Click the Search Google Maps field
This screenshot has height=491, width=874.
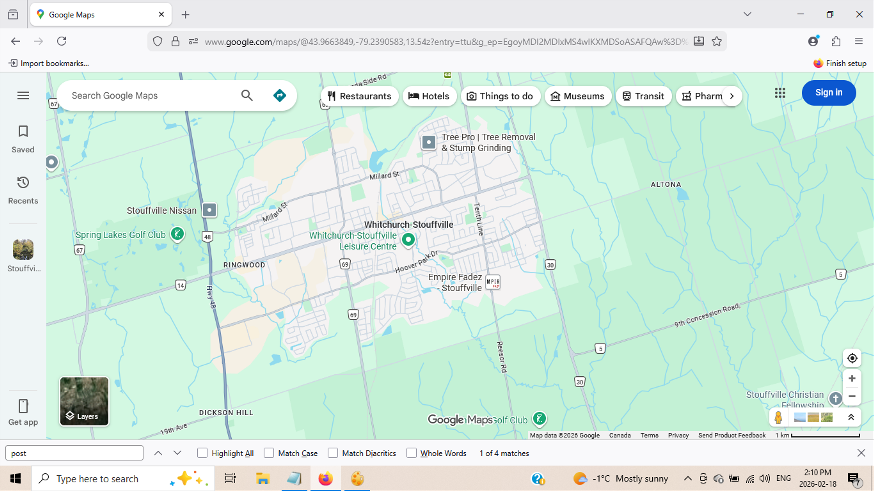point(150,96)
